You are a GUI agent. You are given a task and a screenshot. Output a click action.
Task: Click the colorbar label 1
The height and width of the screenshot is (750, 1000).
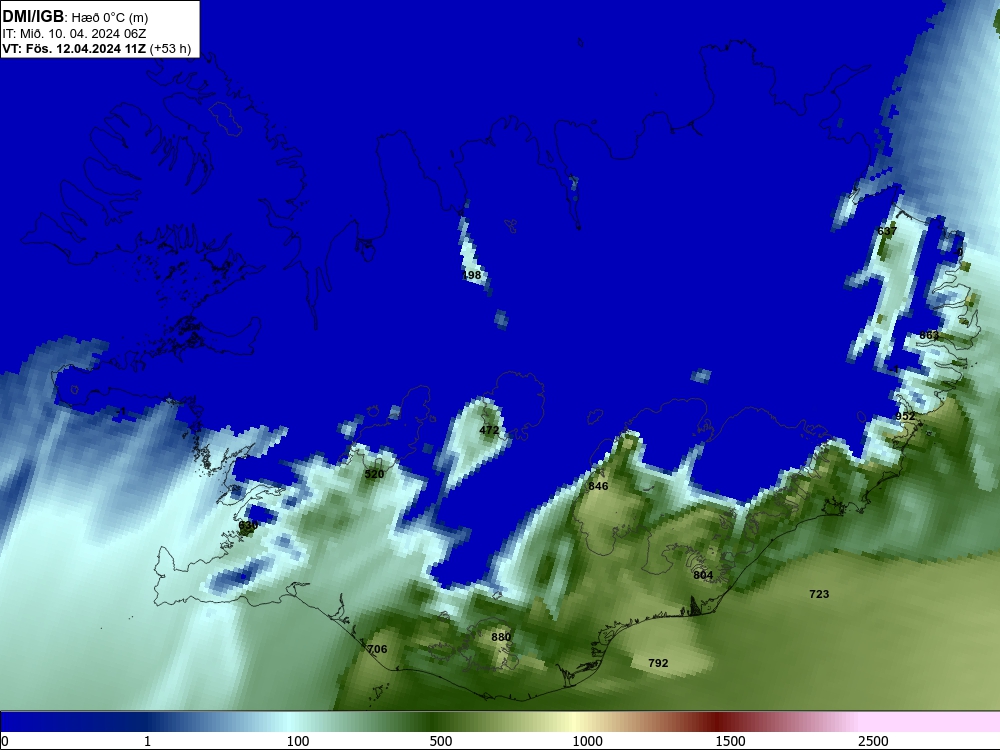pyautogui.click(x=147, y=741)
